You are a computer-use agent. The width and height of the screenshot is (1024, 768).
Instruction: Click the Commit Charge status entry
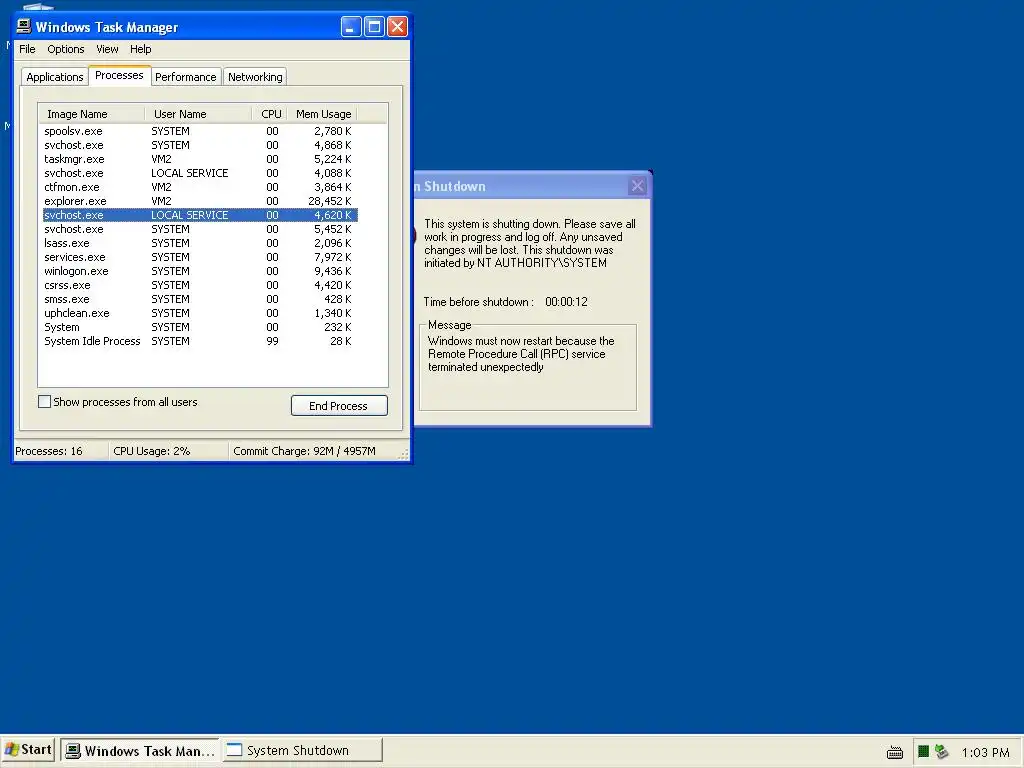304,451
